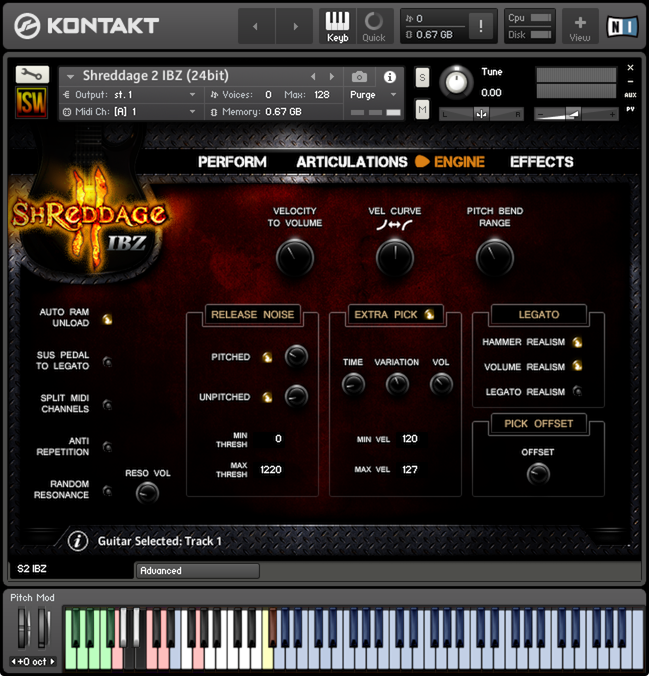
Task: Click the Shreddage II IBZ logo
Action: click(x=88, y=220)
